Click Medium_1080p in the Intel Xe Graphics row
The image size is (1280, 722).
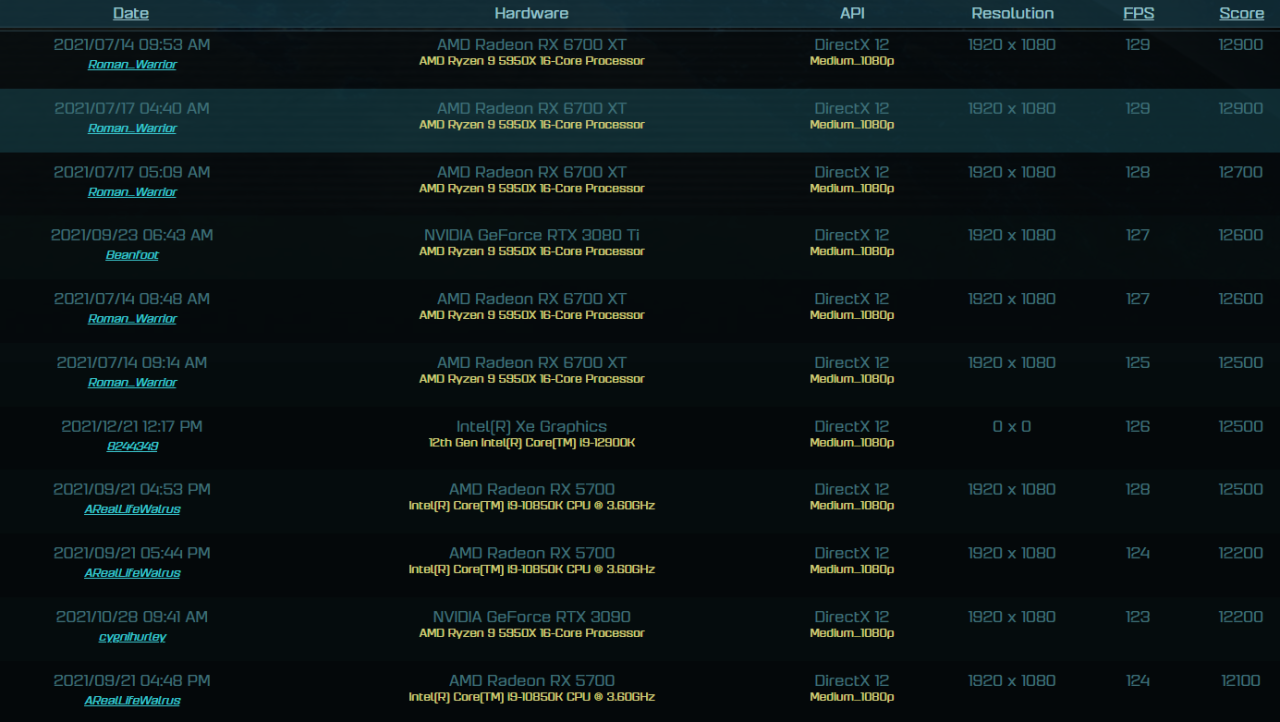coord(851,442)
